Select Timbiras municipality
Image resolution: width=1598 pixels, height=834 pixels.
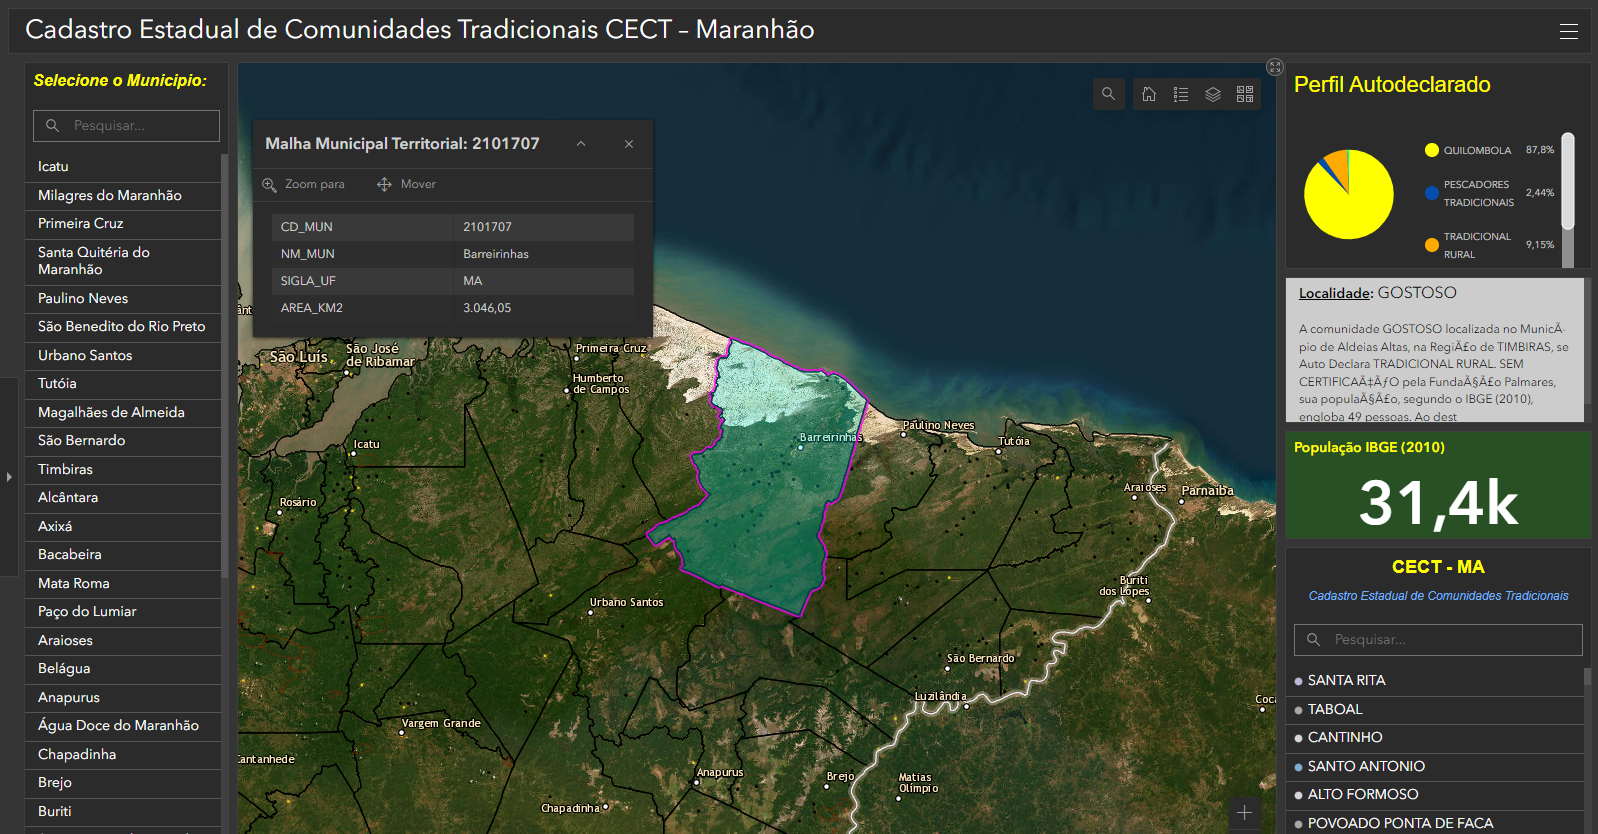(122, 469)
